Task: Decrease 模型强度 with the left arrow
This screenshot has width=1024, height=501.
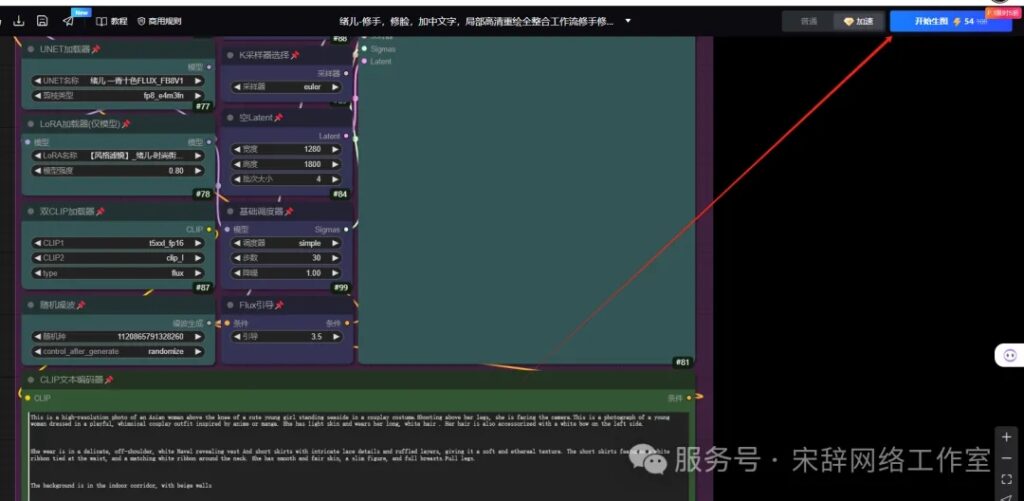Action: pos(38,170)
